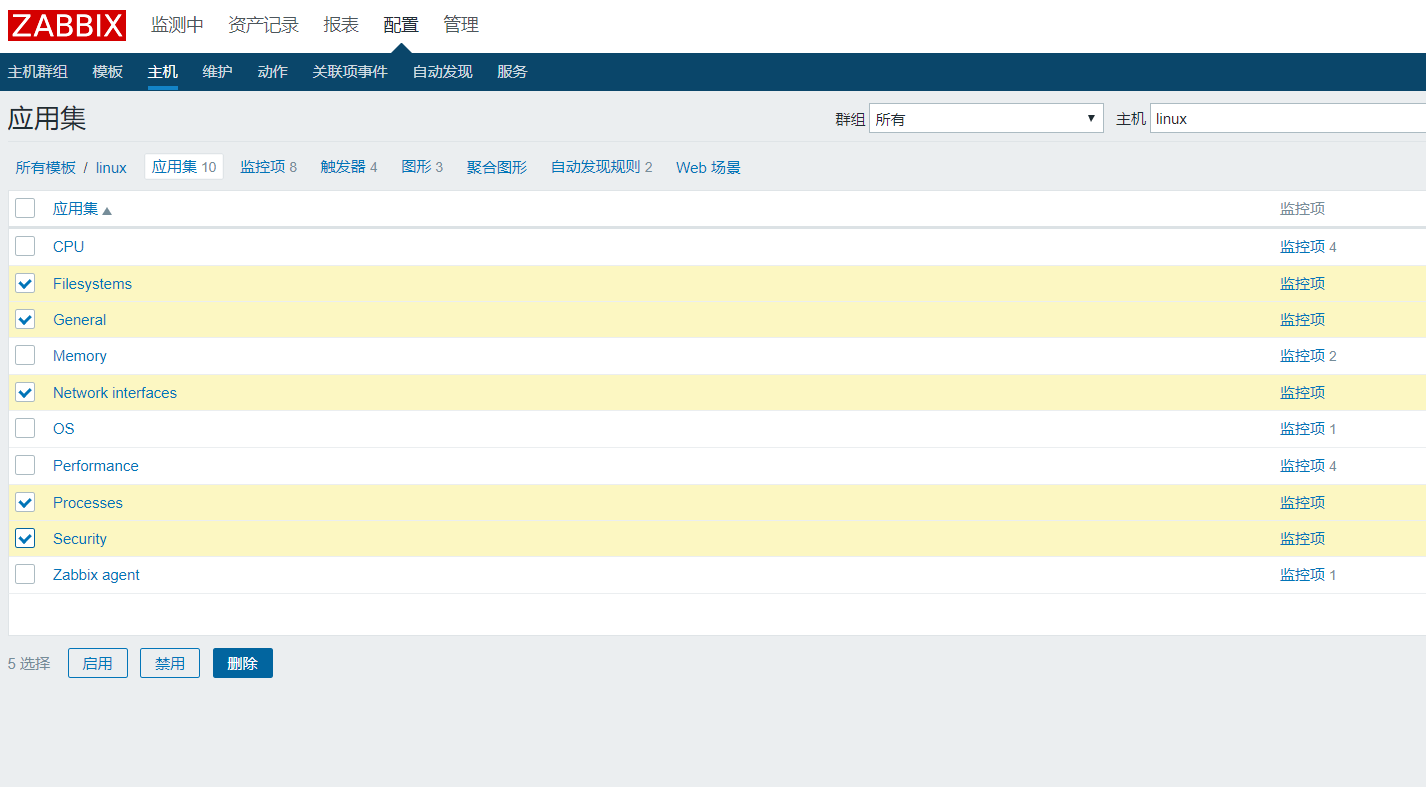Image resolution: width=1426 pixels, height=787 pixels.
Task: Uncheck the Processes checkbox
Action: coord(25,502)
